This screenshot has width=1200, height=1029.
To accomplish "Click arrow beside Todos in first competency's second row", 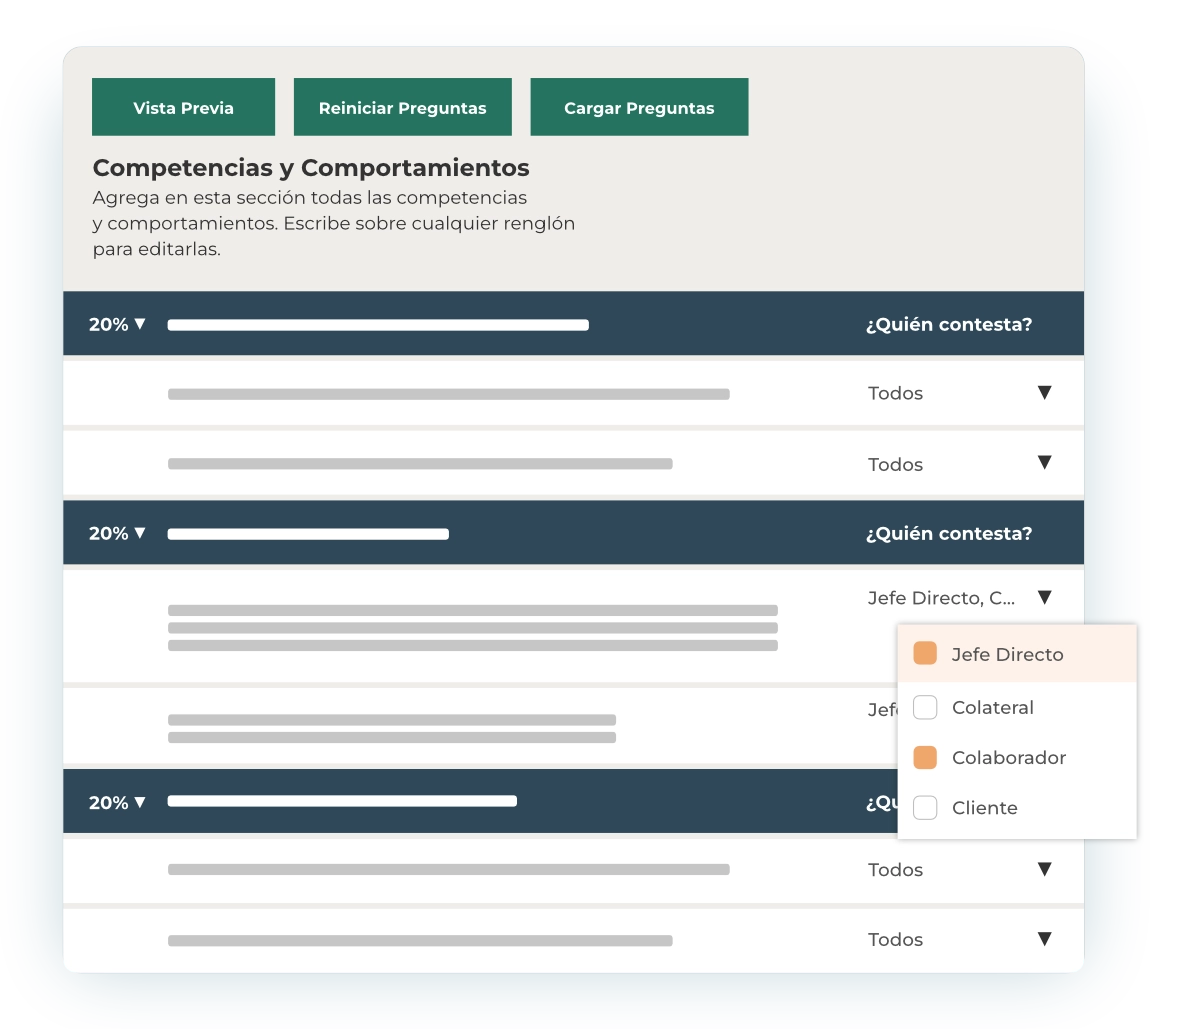I will 1044,463.
